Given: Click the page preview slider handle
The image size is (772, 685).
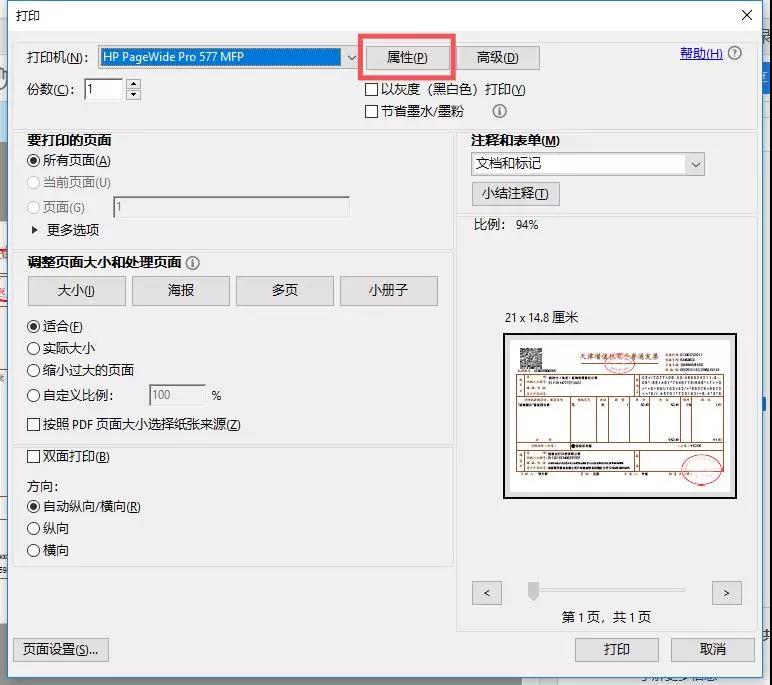Looking at the screenshot, I should tap(534, 592).
